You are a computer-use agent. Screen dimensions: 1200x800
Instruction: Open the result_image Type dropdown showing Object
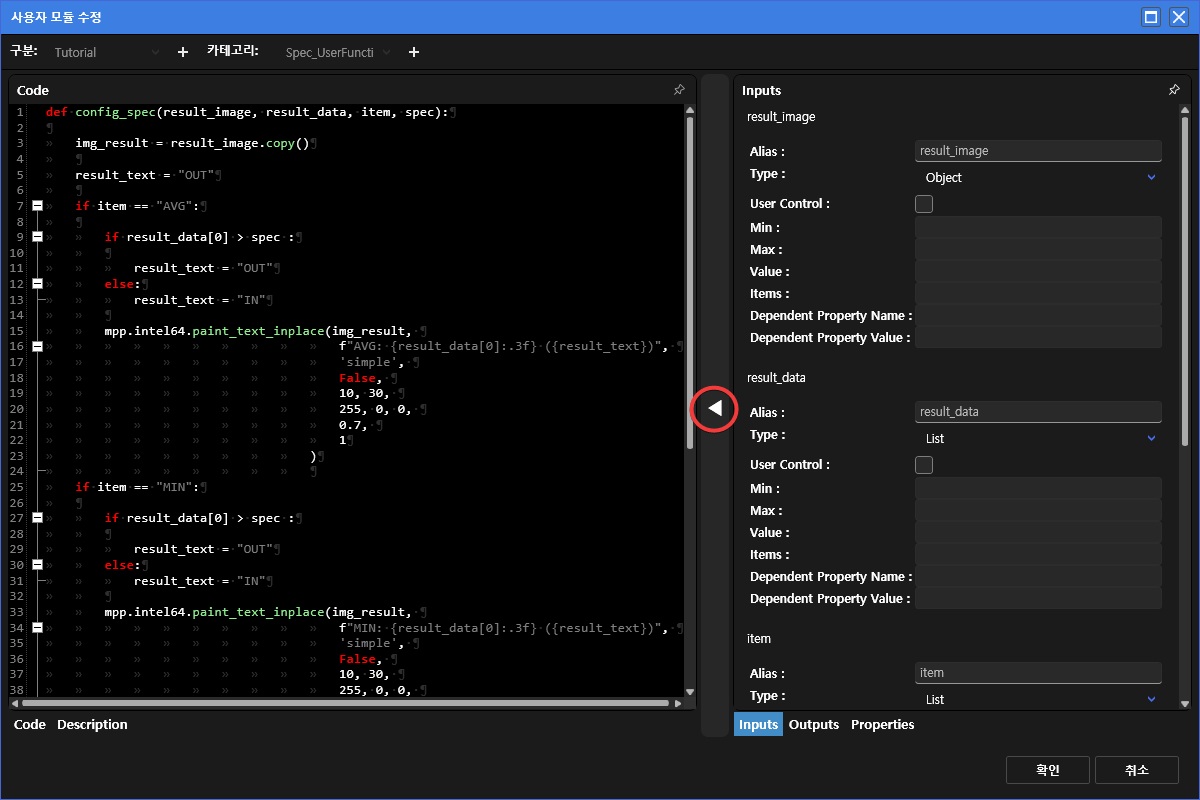1038,177
